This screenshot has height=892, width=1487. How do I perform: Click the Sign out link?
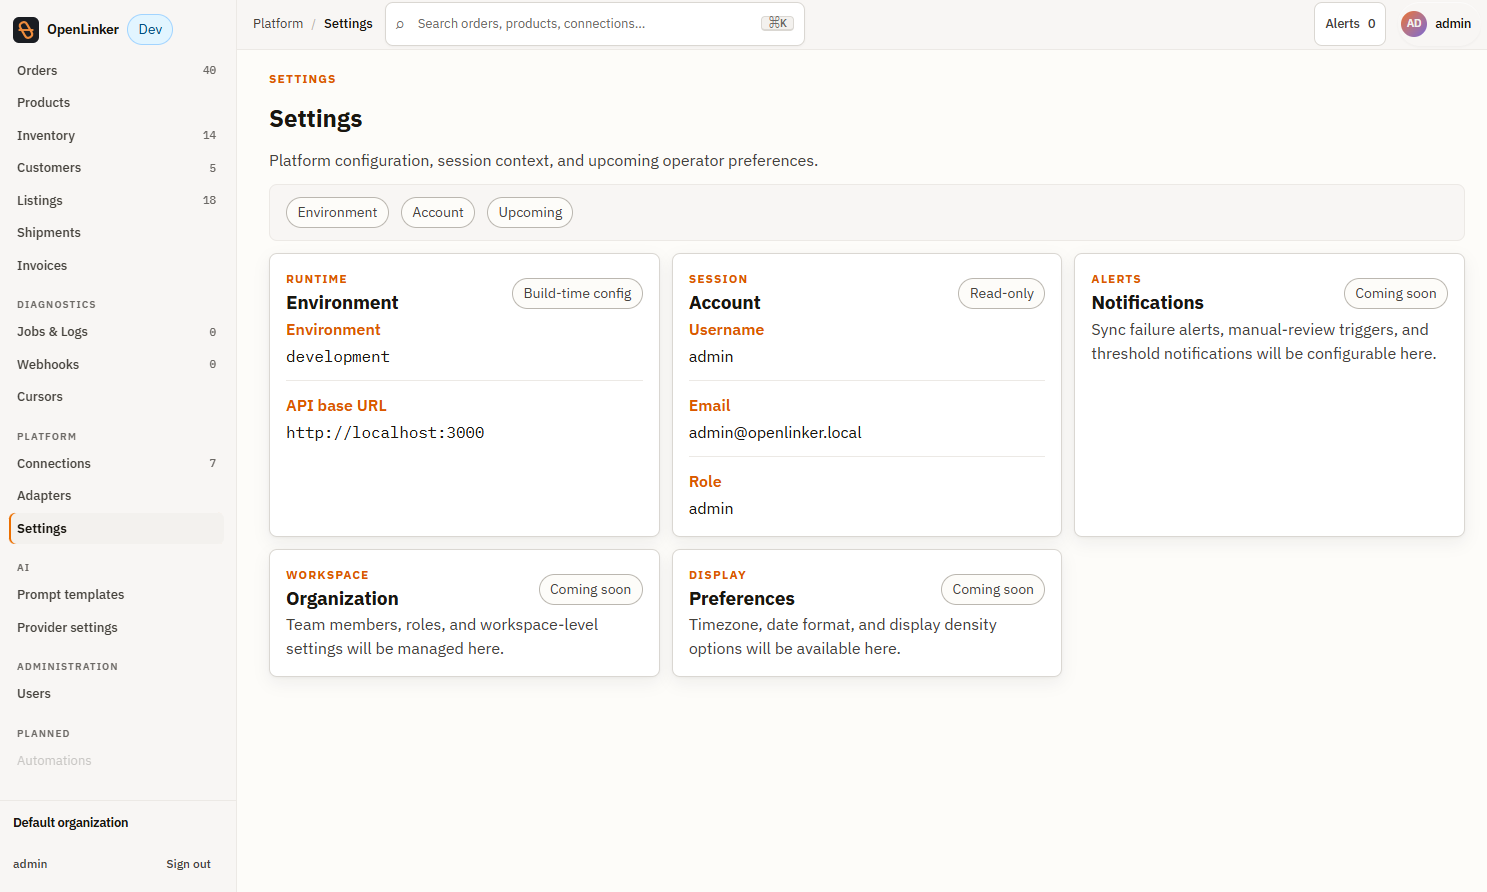tap(188, 864)
